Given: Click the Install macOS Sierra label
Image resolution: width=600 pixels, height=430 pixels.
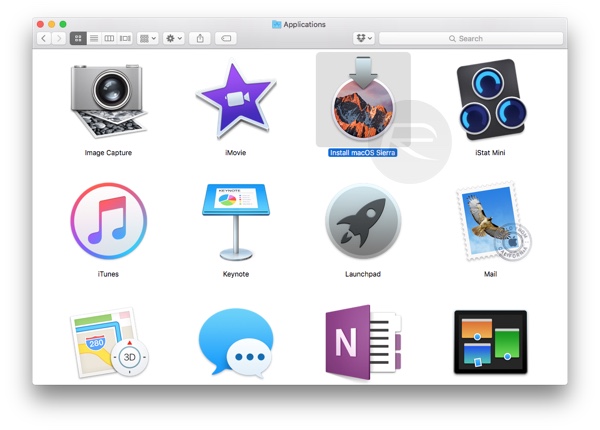Looking at the screenshot, I should [363, 153].
